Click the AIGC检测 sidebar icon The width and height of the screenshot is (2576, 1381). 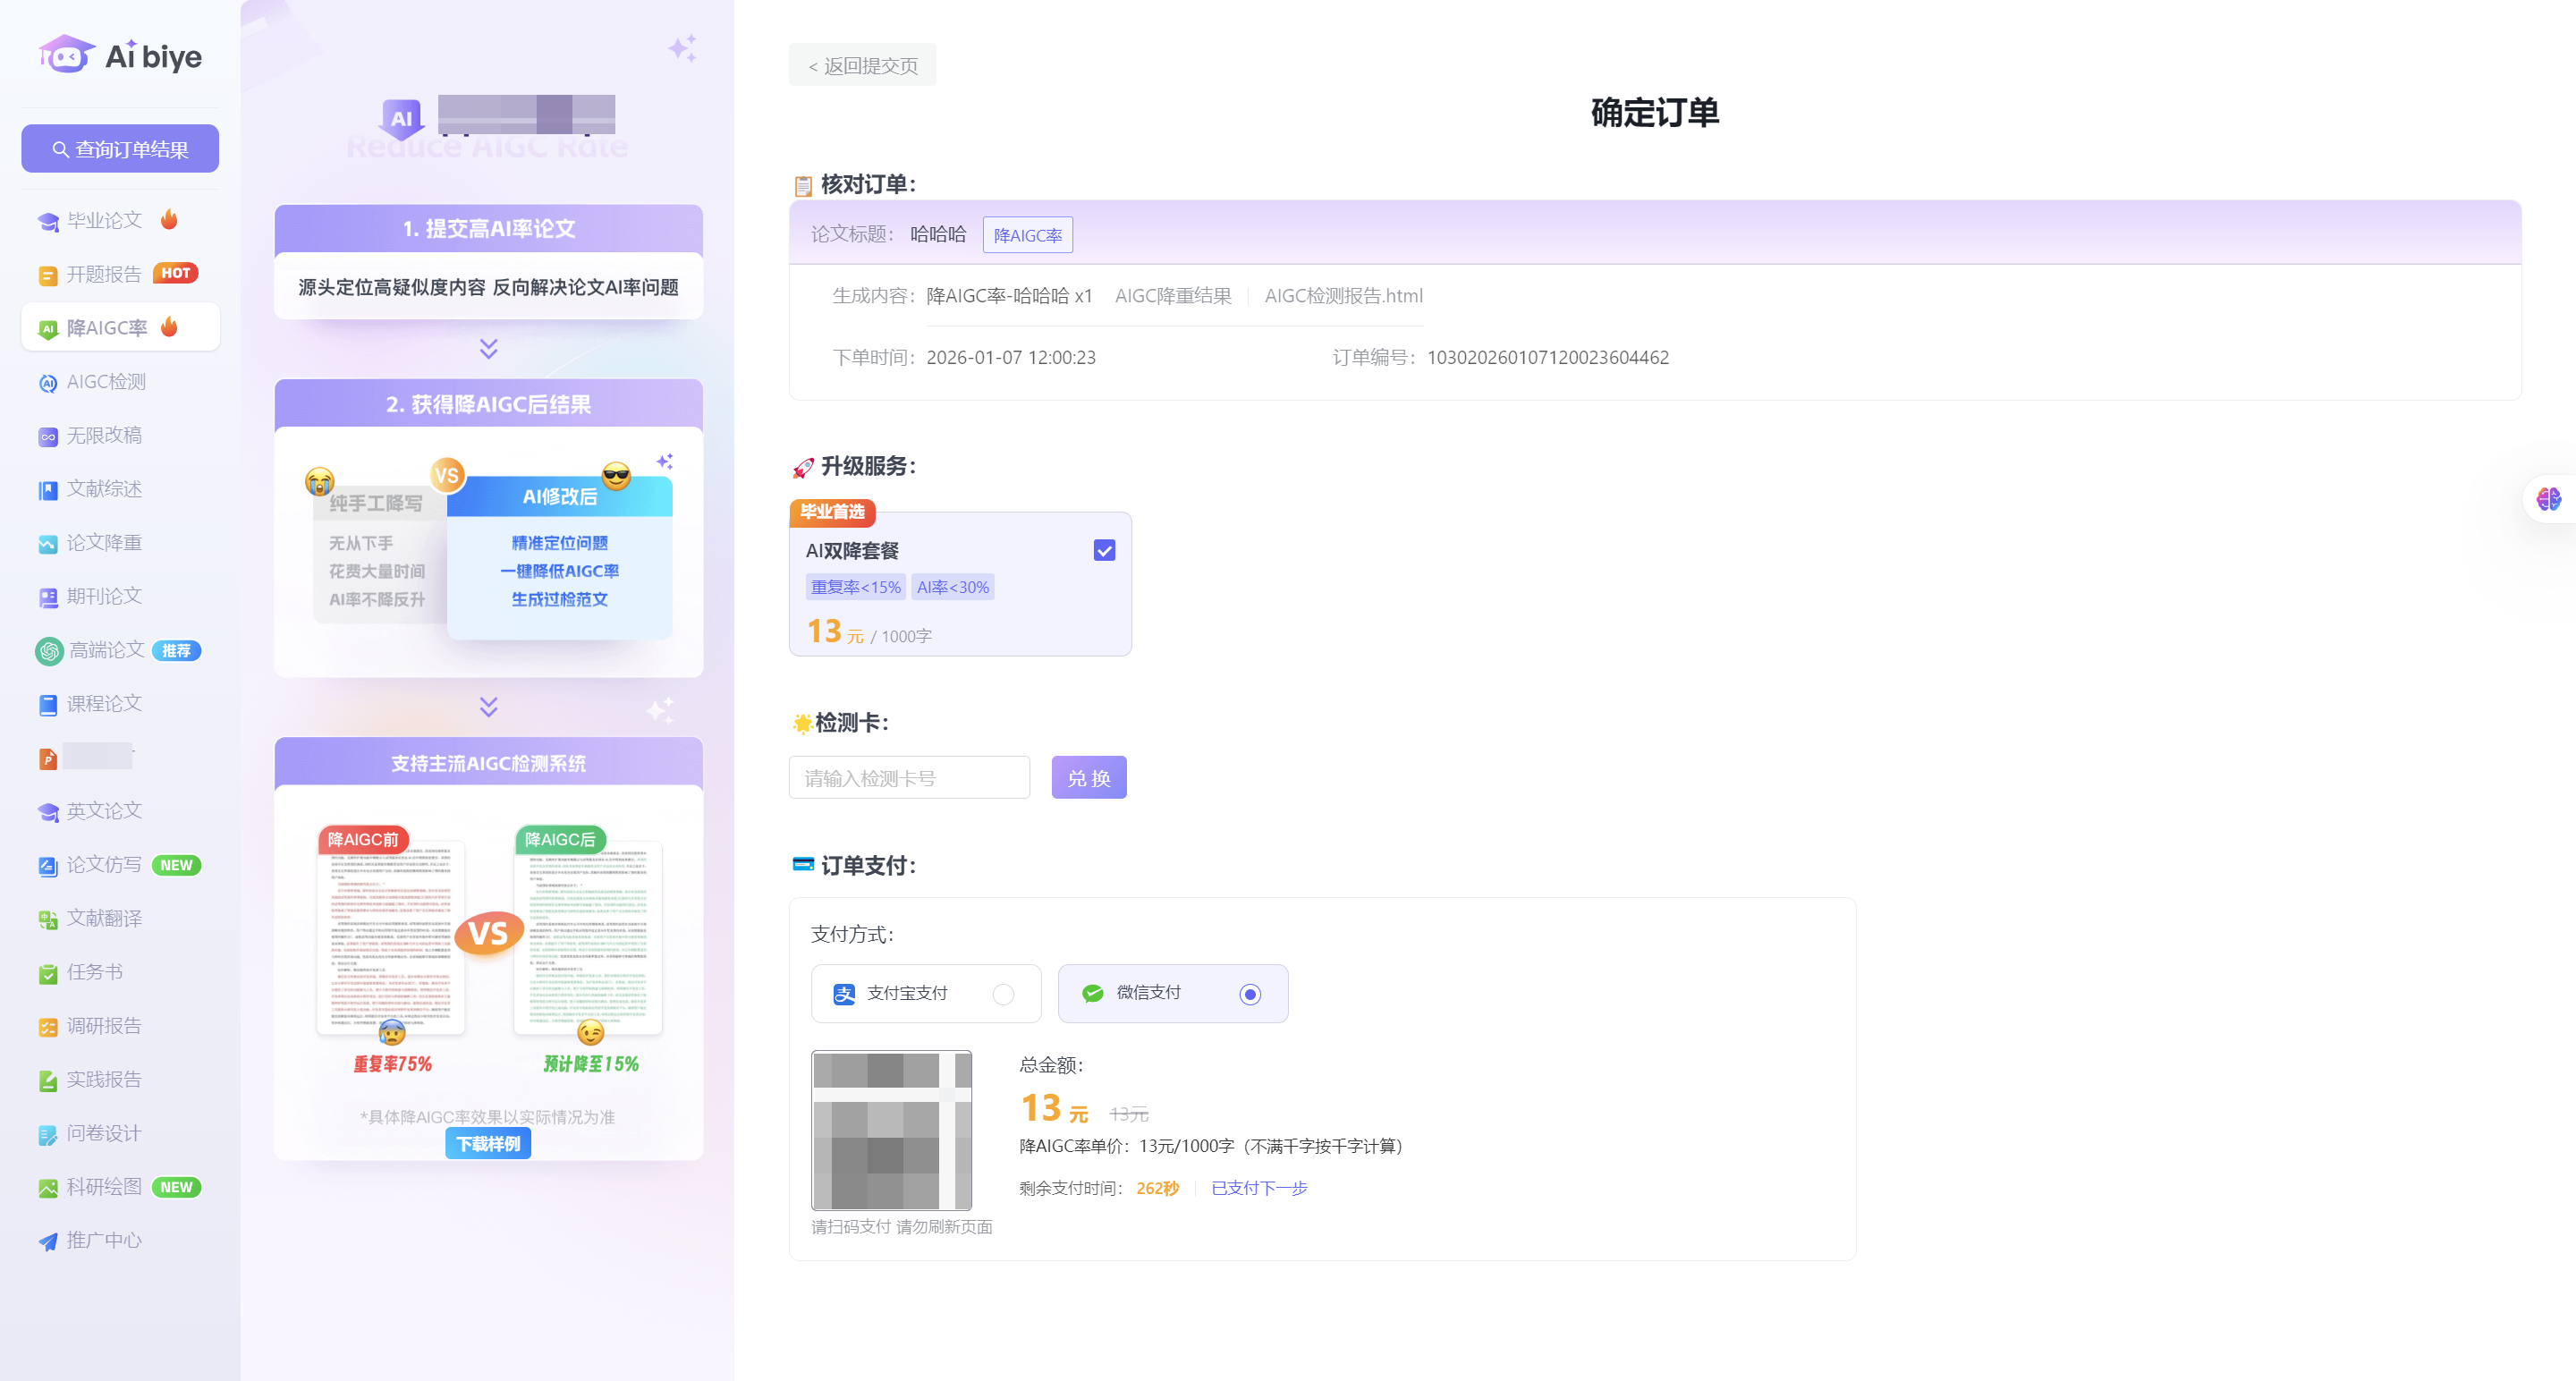[x=48, y=383]
